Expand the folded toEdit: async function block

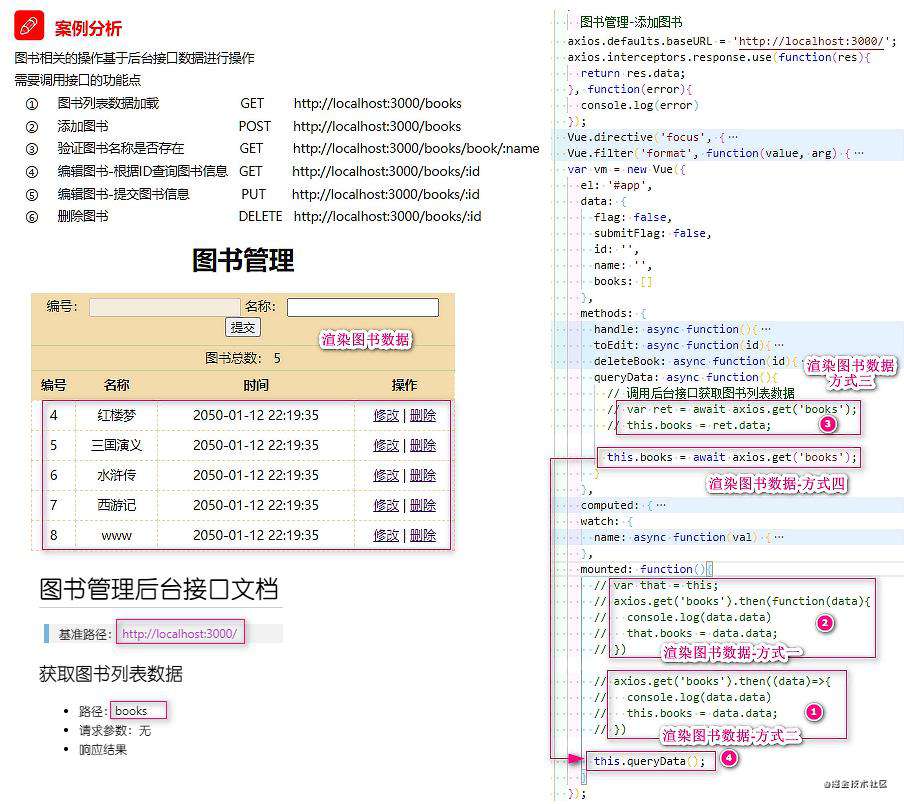[x=779, y=345]
